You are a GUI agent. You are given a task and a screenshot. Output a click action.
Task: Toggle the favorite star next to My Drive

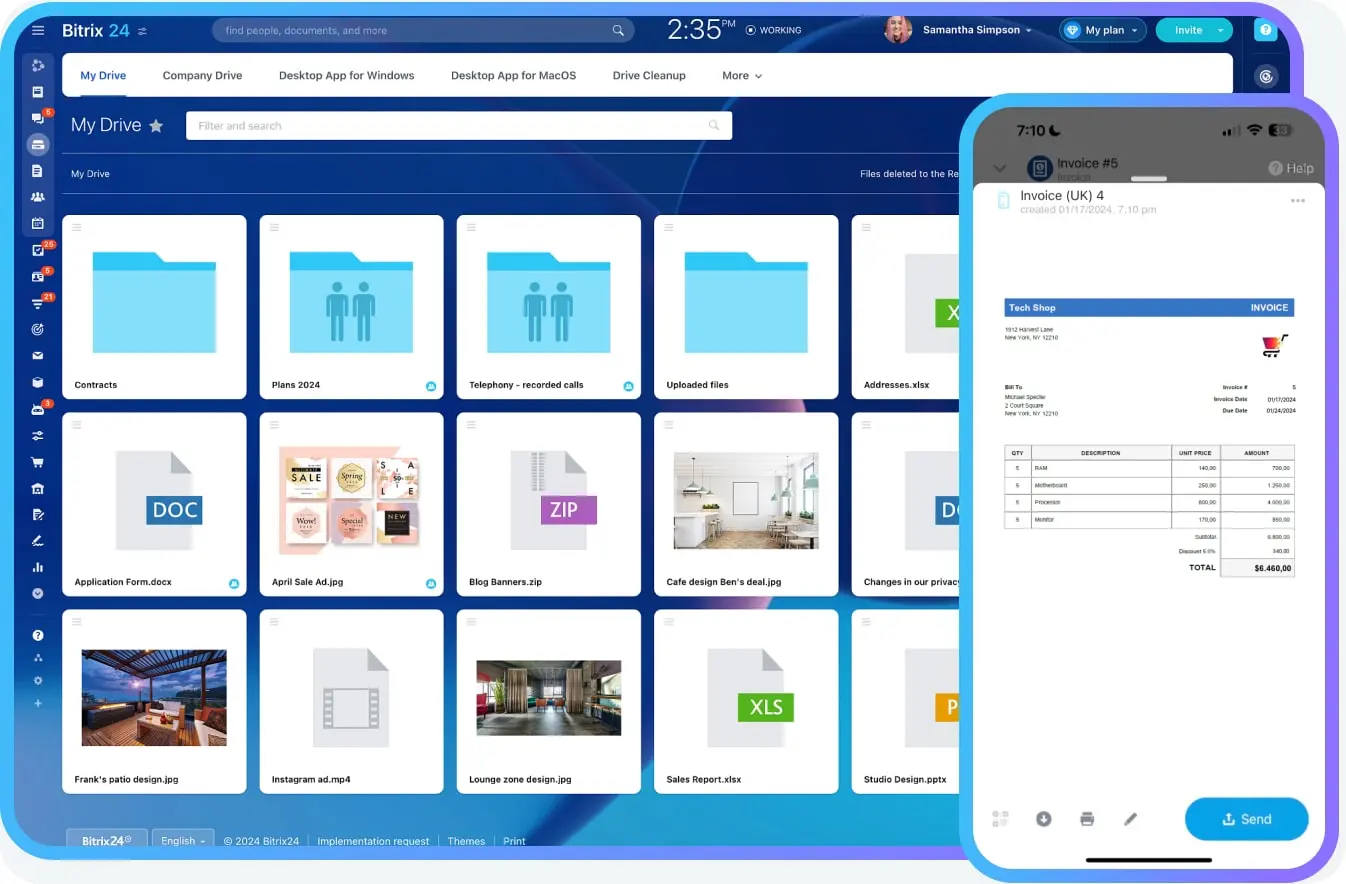tap(156, 126)
